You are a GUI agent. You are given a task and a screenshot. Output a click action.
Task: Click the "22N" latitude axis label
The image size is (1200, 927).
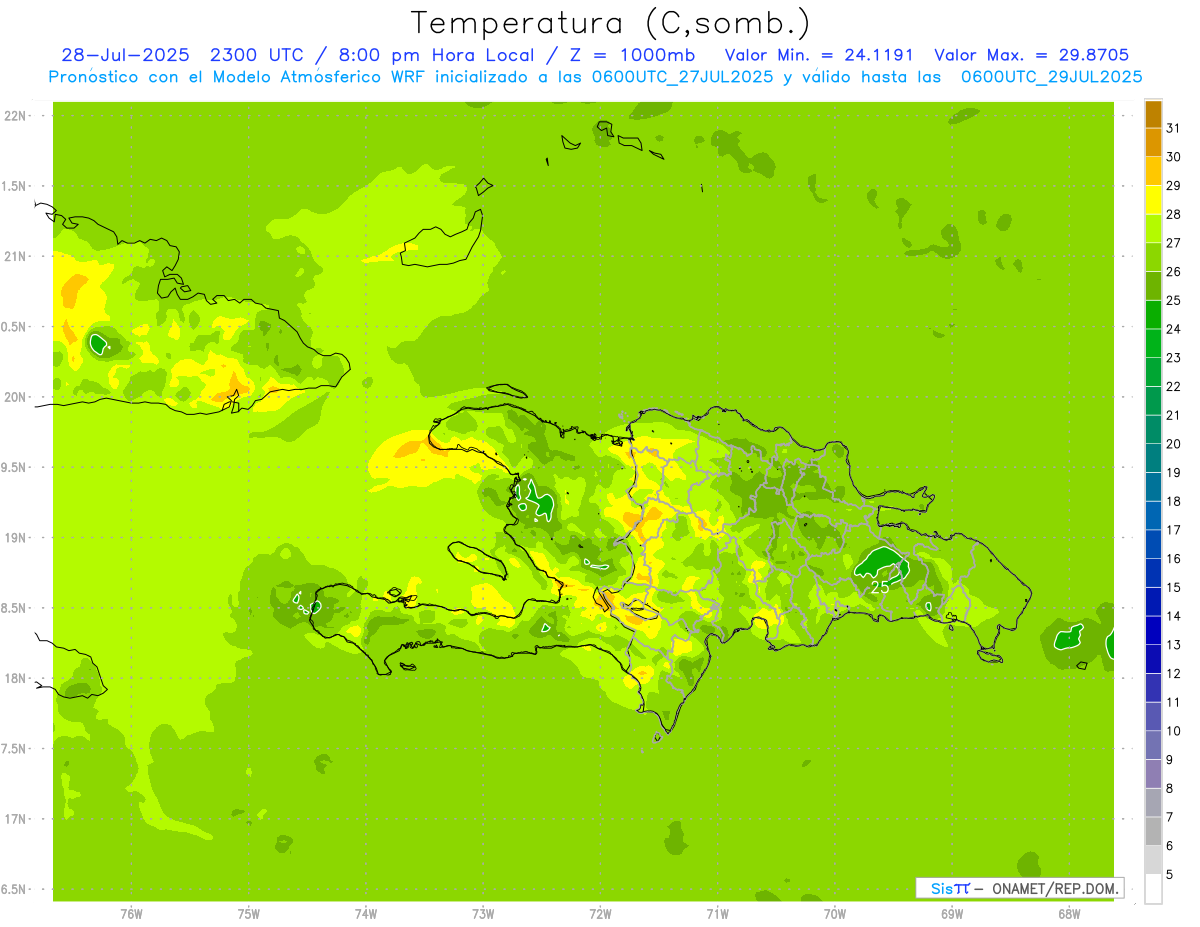[15, 116]
